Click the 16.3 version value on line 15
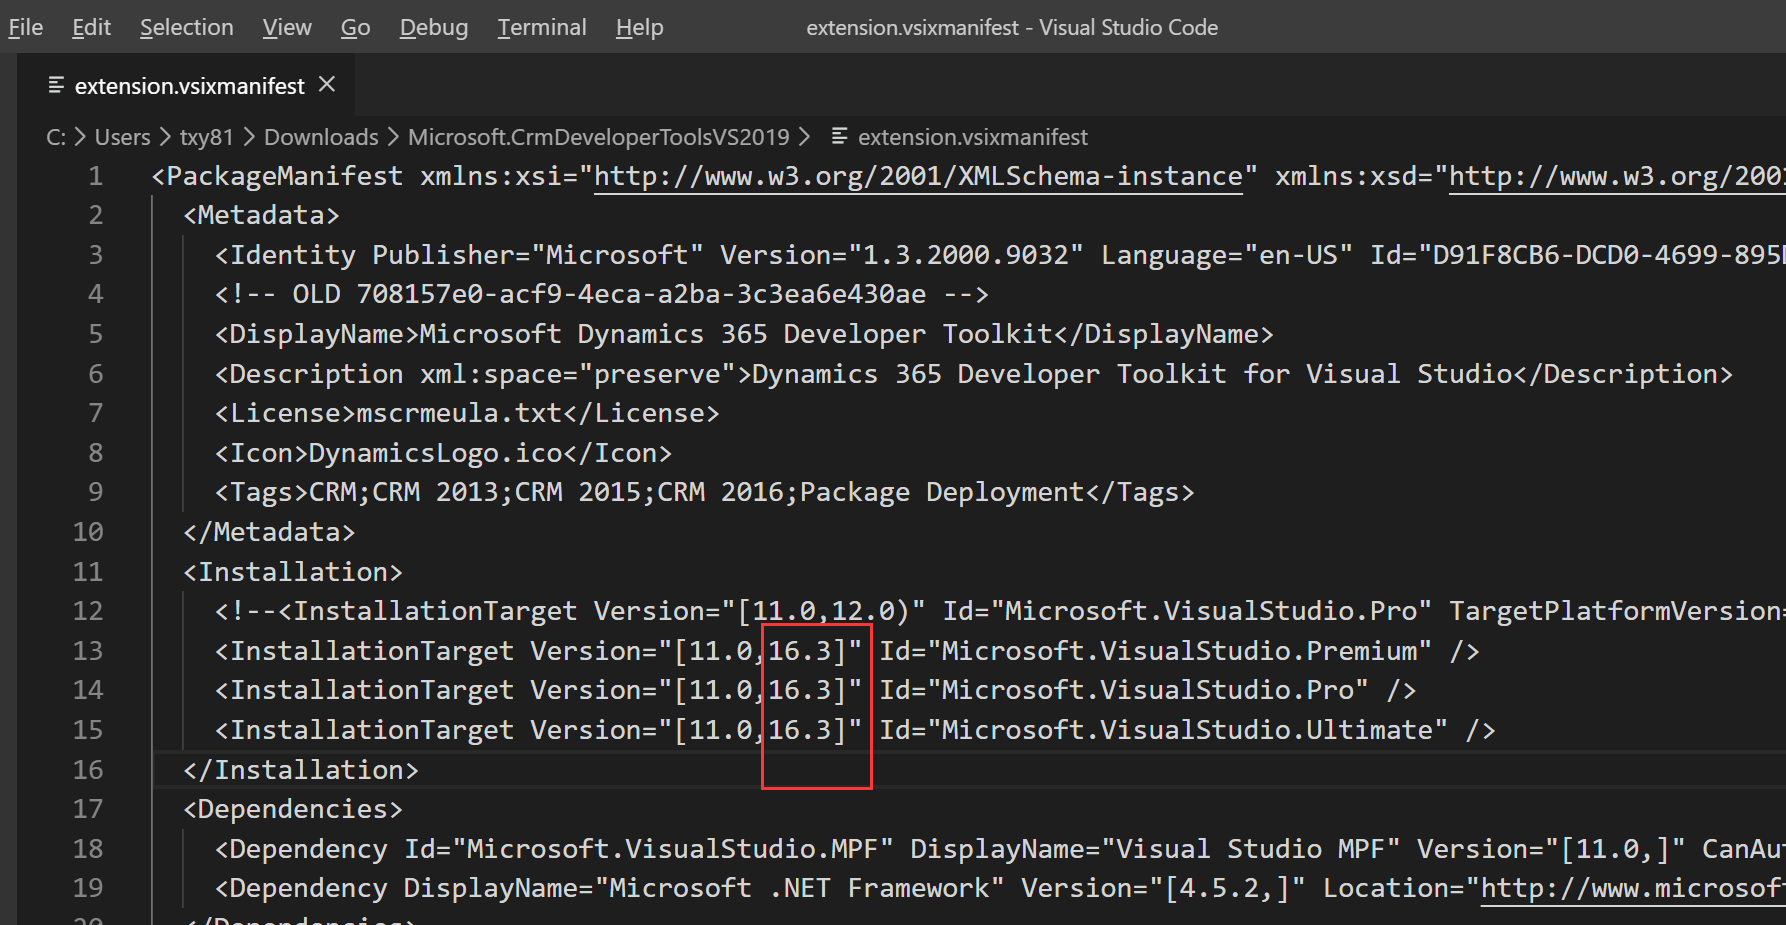1786x925 pixels. pos(800,730)
